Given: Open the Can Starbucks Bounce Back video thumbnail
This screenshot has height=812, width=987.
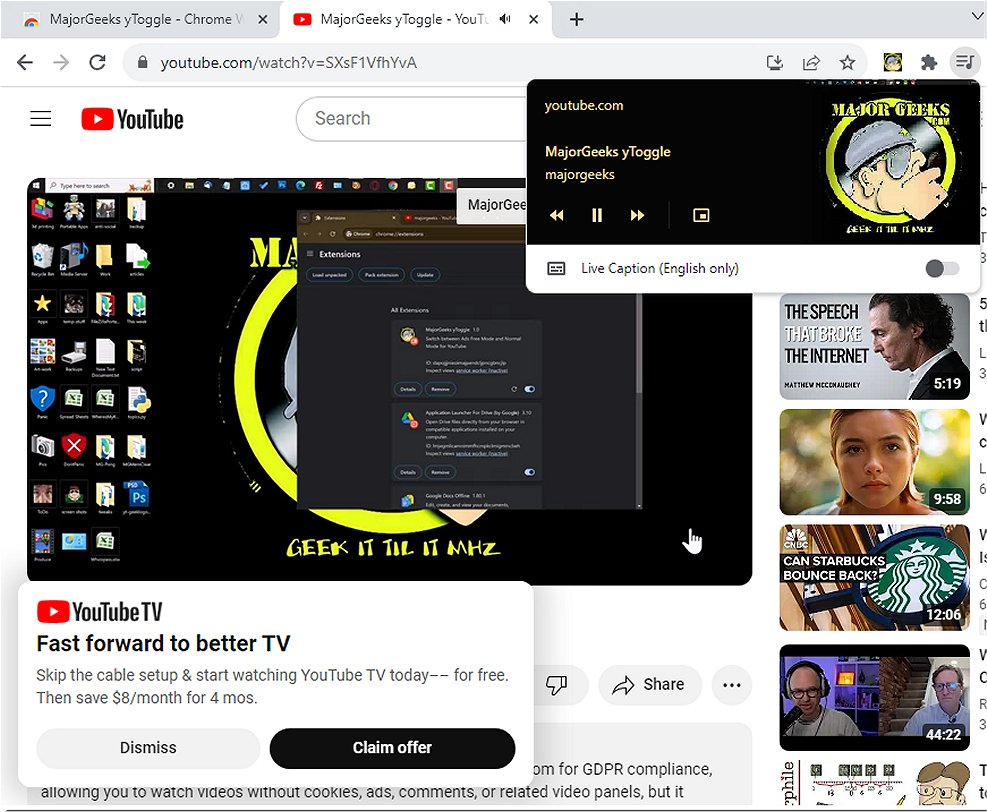Looking at the screenshot, I should pyautogui.click(x=874, y=577).
